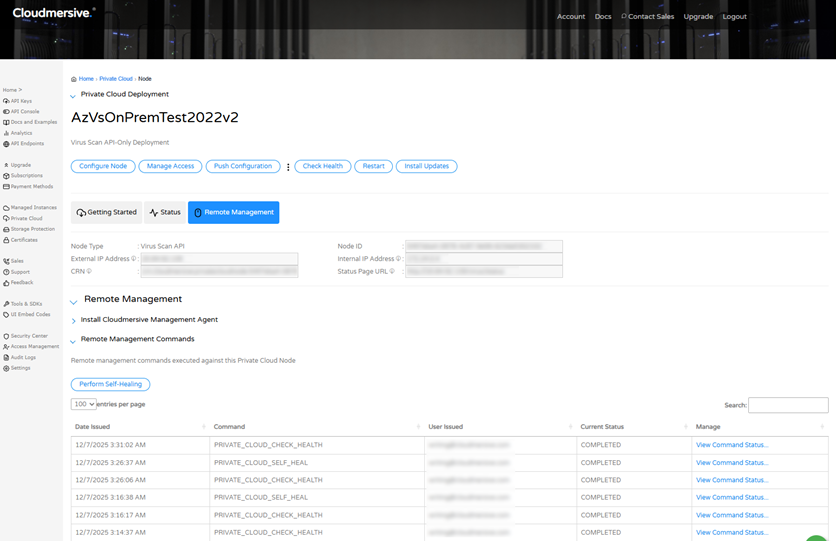Open Audit Logs in the sidebar
Viewport: 836px width, 541px height.
click(x=19, y=357)
